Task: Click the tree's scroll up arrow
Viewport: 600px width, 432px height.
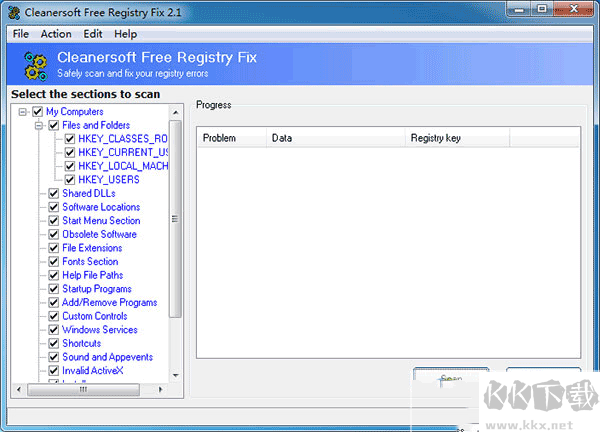Action: pos(176,112)
